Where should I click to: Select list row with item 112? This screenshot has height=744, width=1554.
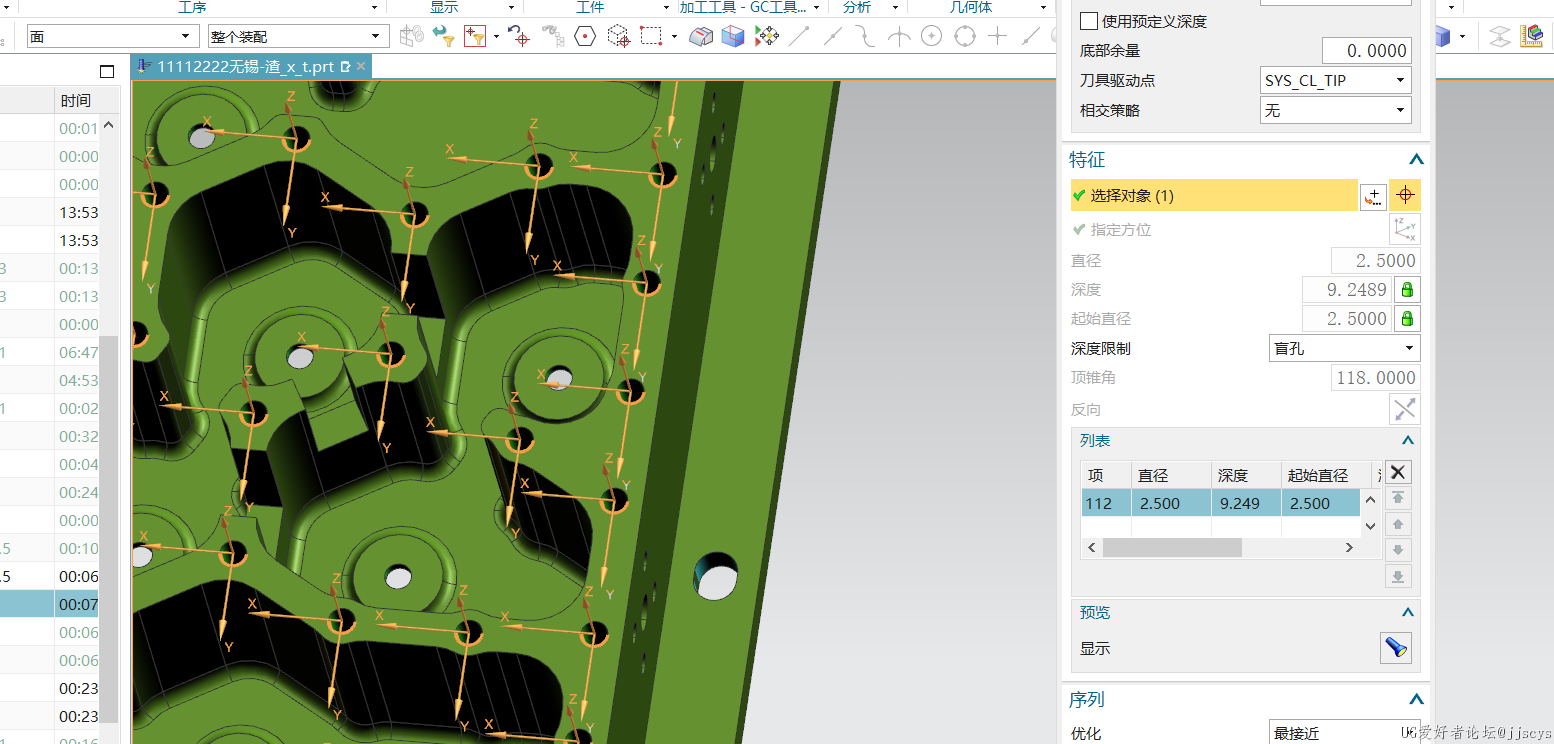coord(1220,503)
